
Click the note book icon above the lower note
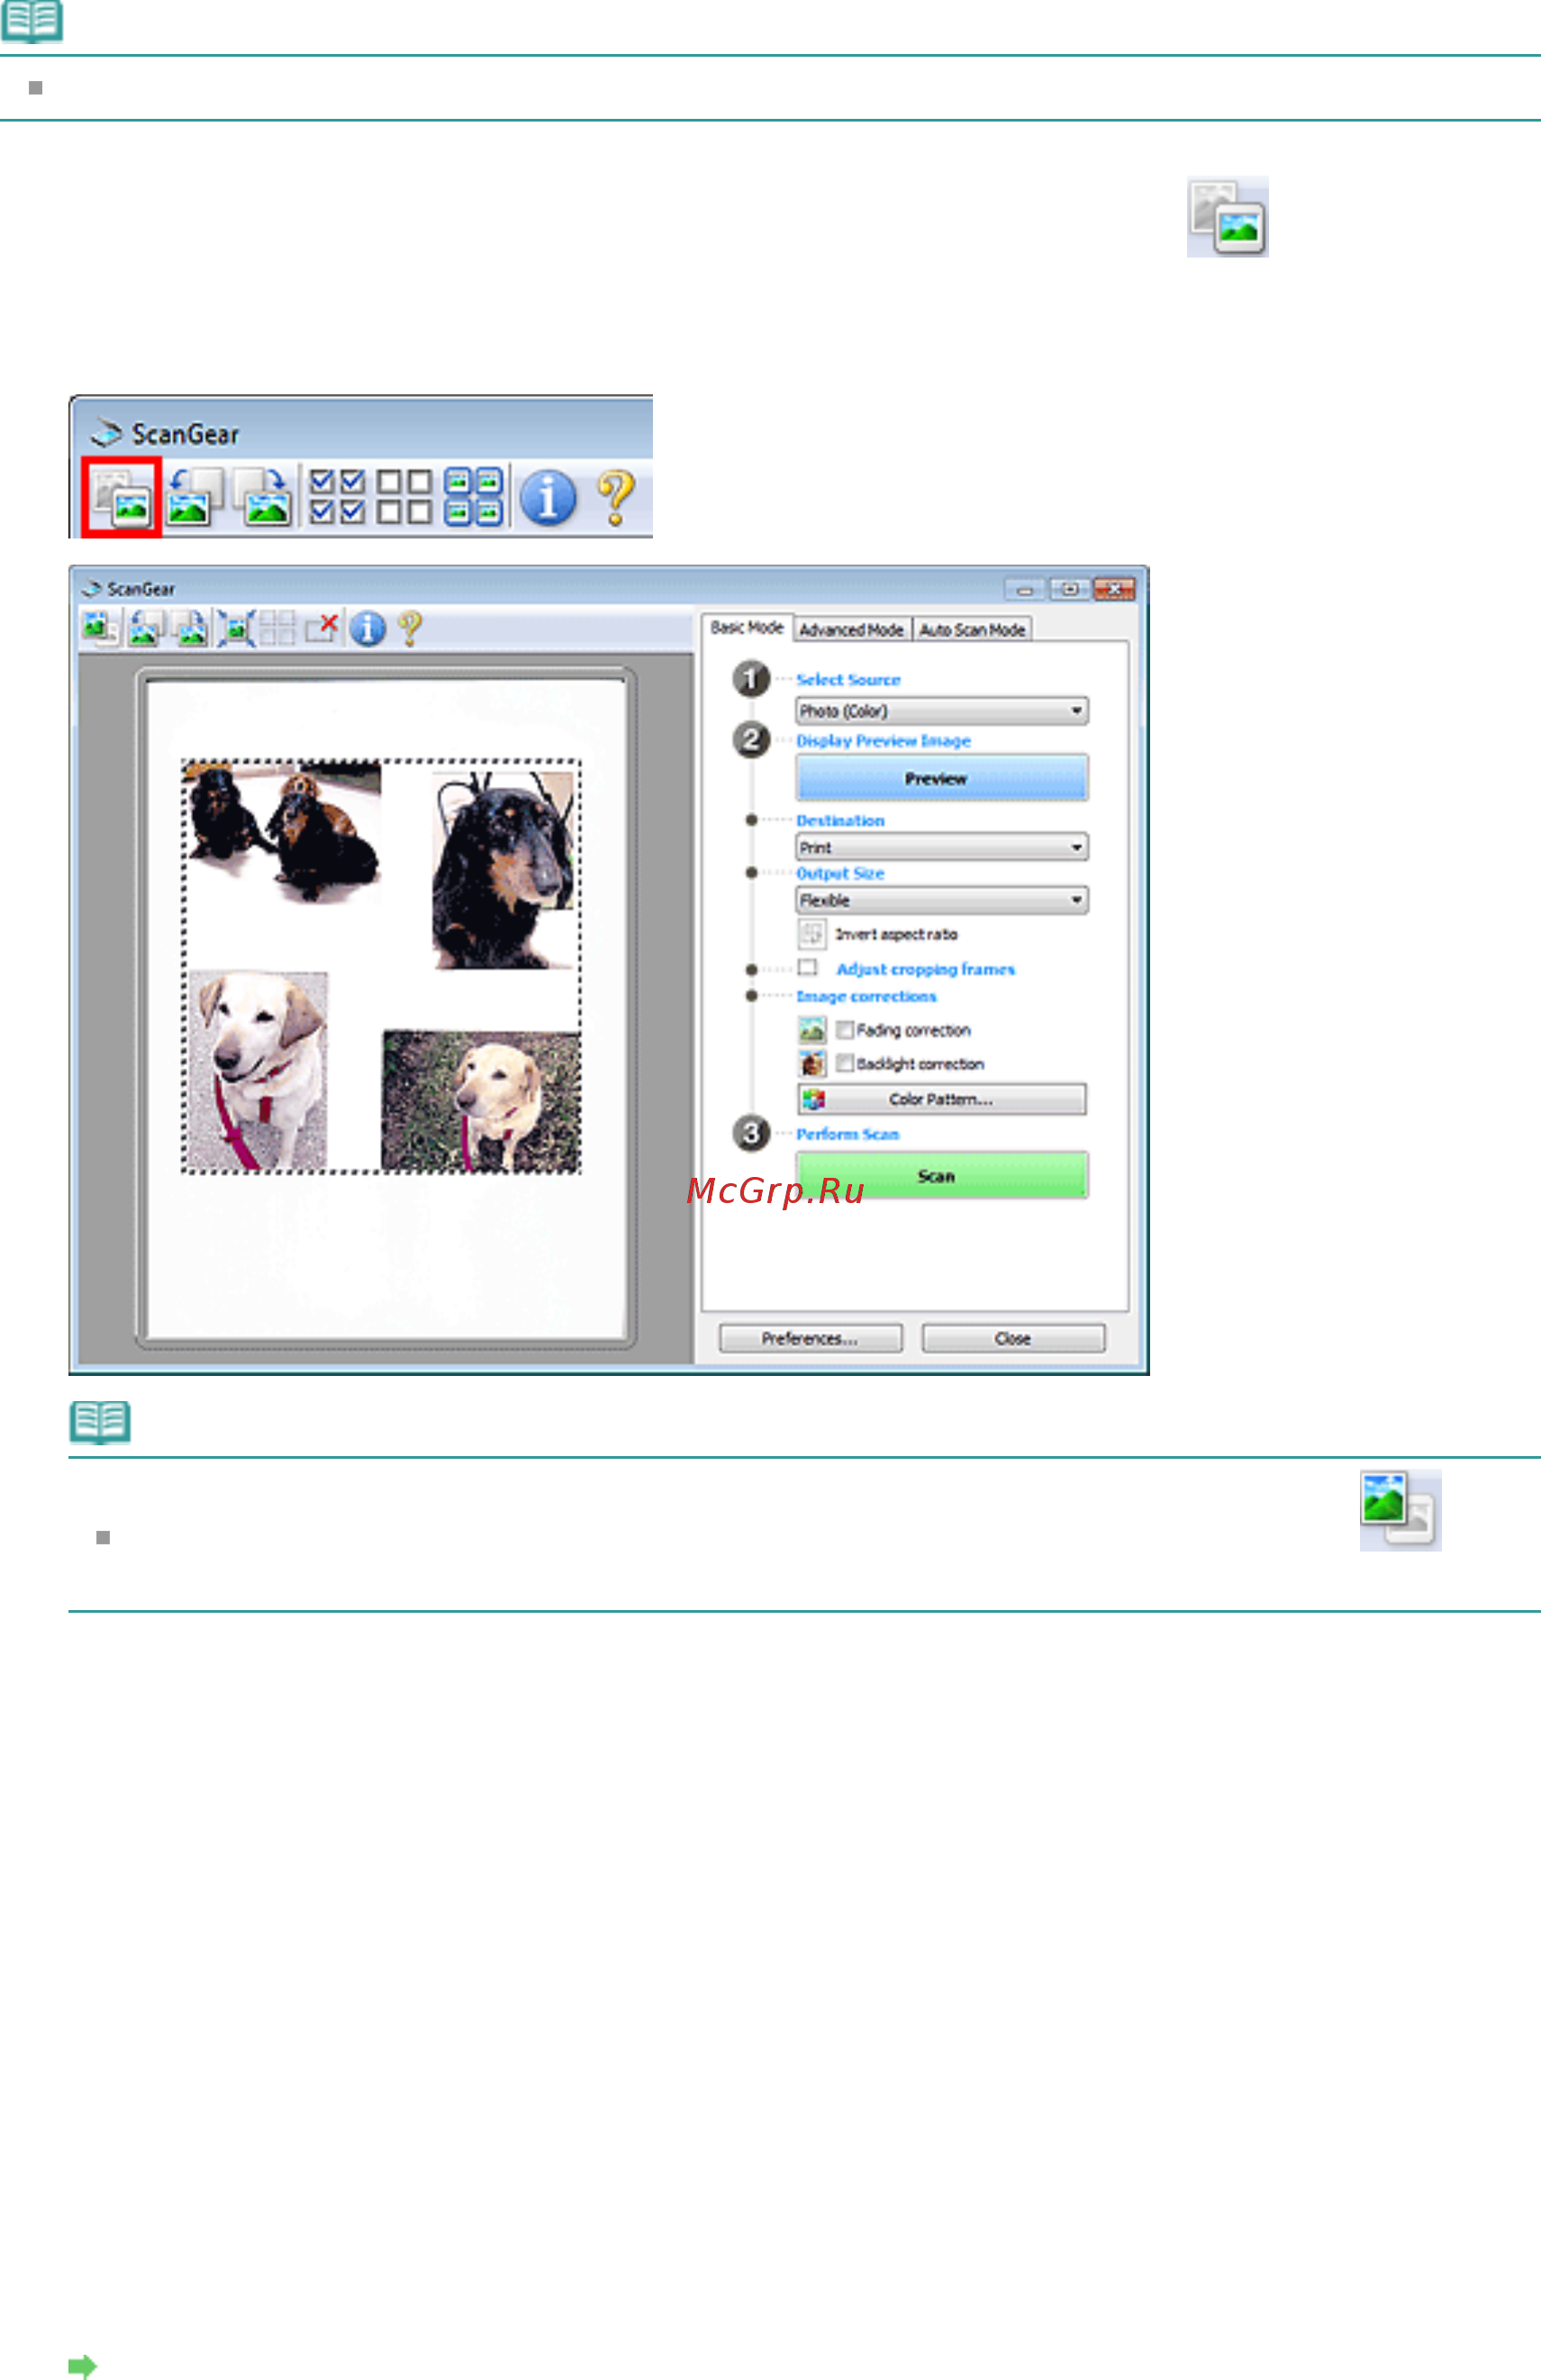[x=100, y=1422]
